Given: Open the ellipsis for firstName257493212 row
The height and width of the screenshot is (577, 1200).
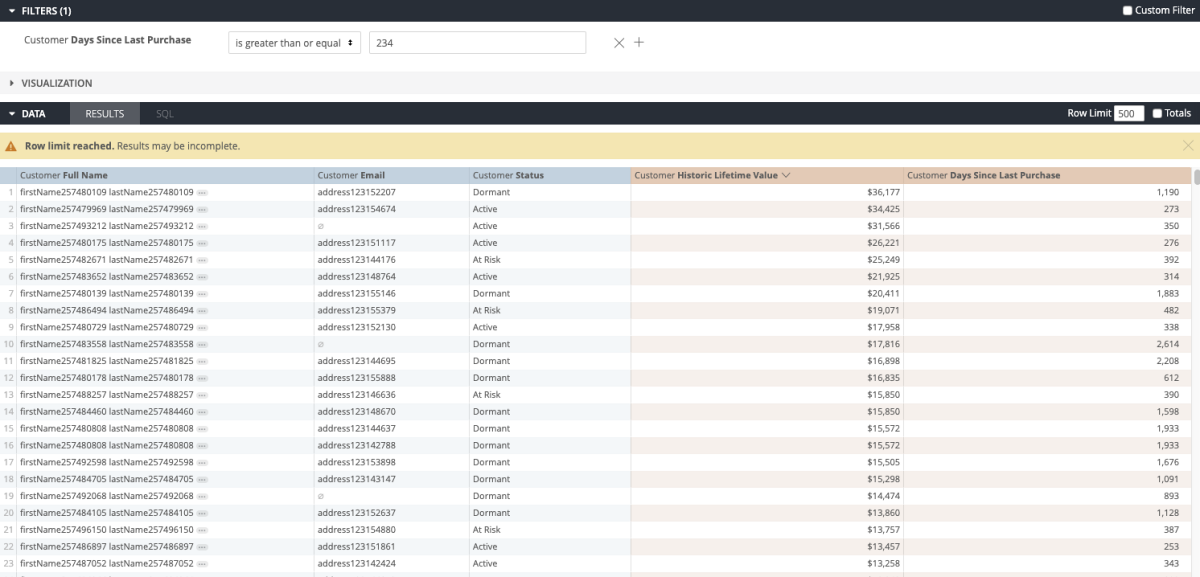Looking at the screenshot, I should click(x=202, y=226).
